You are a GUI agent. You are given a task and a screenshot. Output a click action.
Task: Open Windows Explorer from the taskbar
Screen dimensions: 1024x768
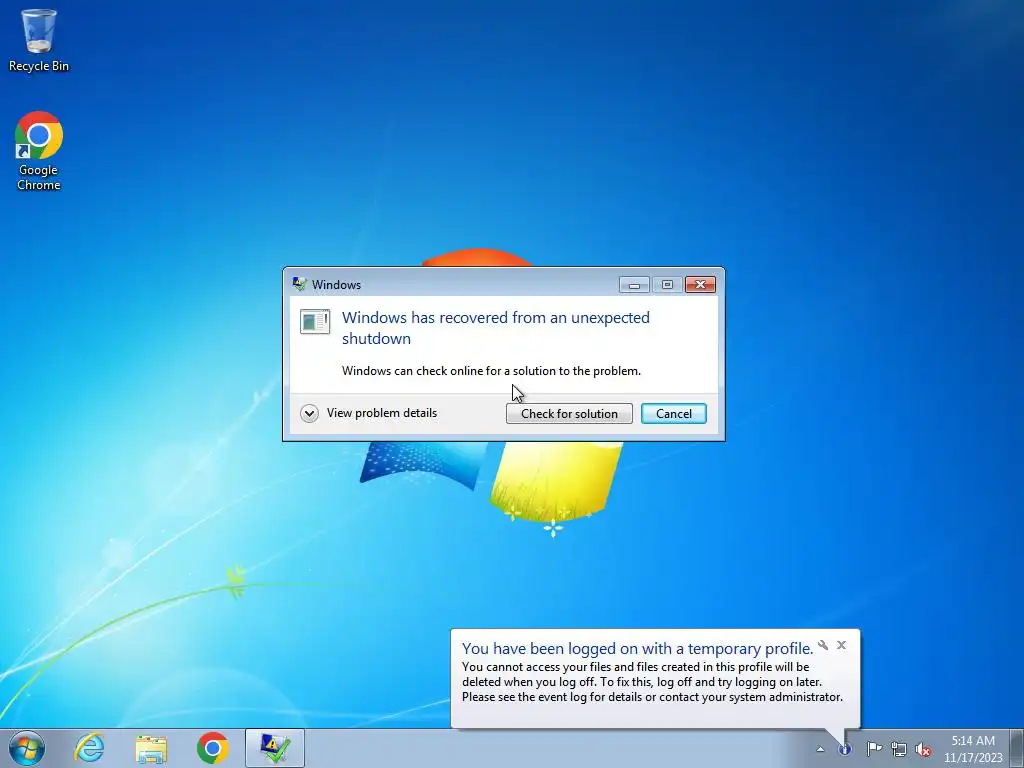coord(151,748)
